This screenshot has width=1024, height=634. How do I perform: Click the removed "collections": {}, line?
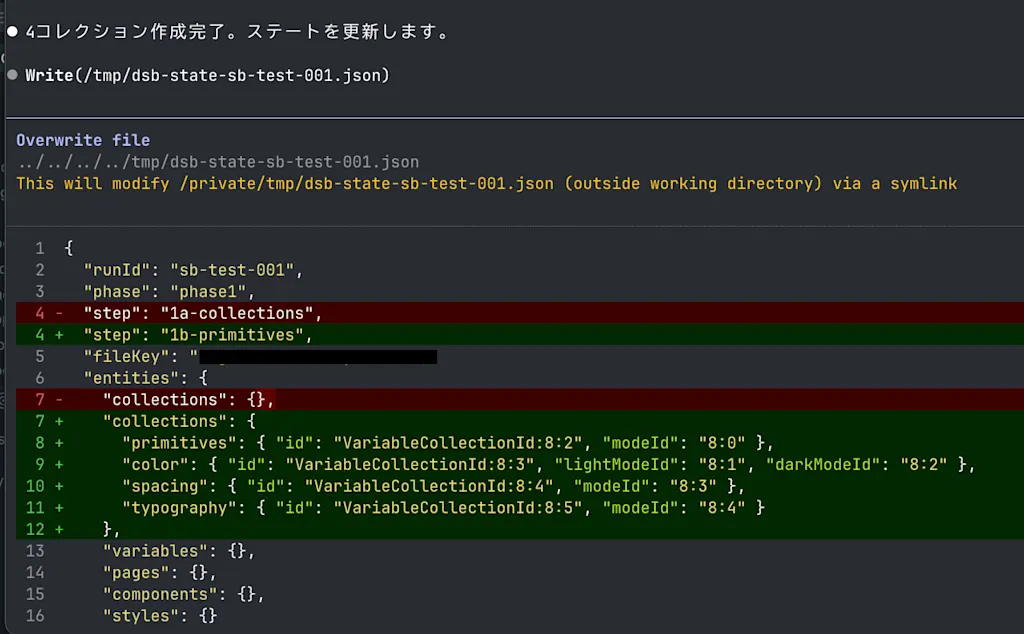point(520,399)
